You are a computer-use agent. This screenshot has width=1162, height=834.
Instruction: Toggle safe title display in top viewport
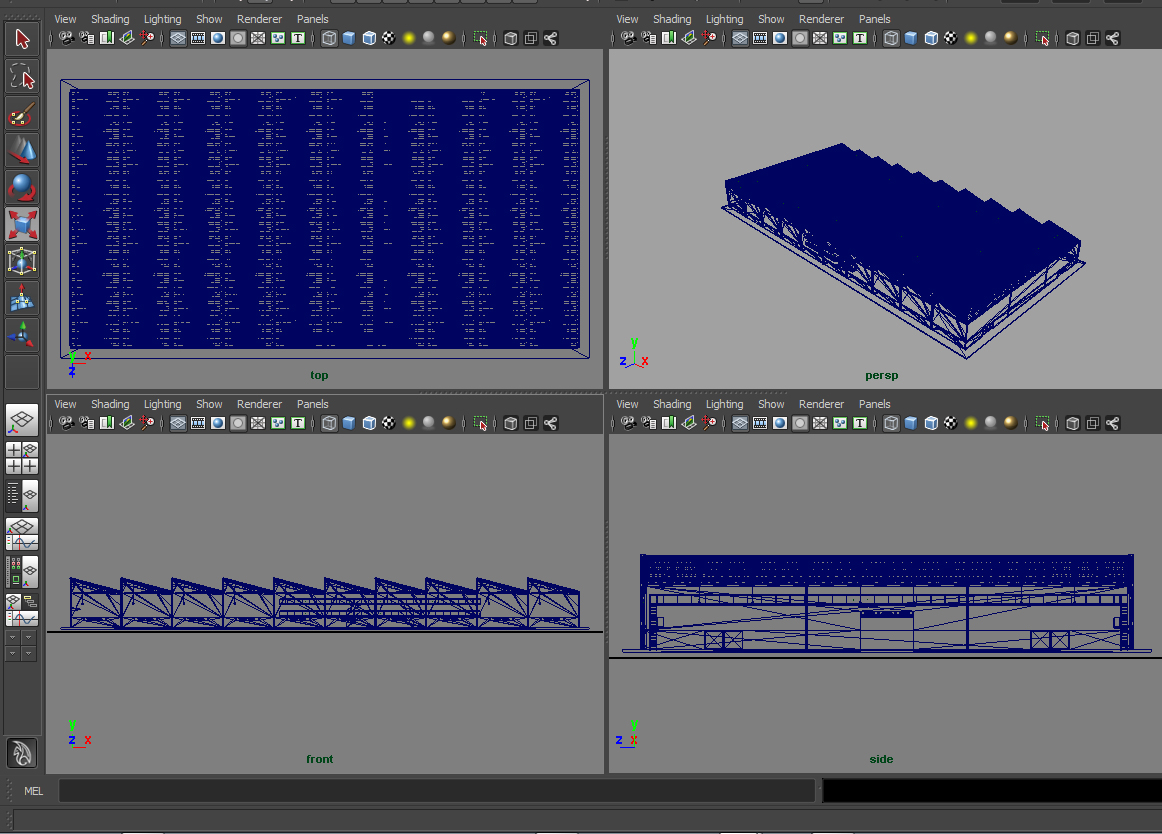[296, 38]
